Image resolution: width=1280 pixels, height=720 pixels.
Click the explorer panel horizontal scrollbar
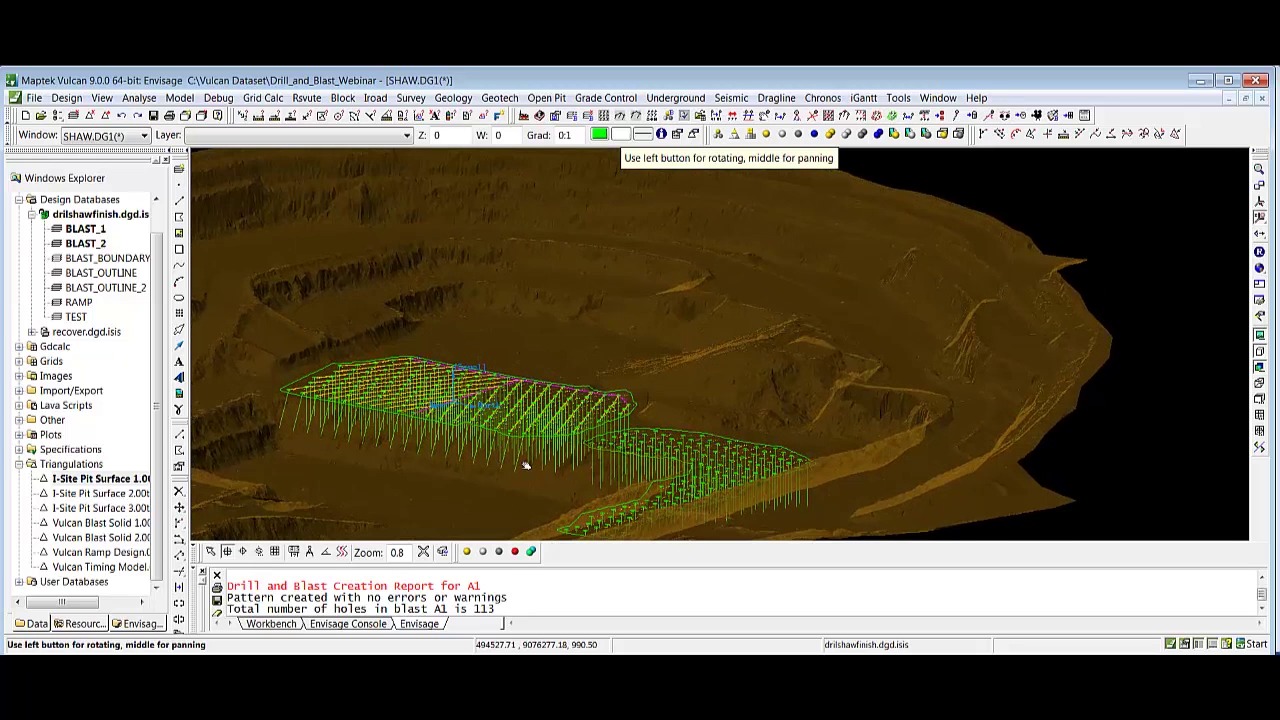pos(78,602)
